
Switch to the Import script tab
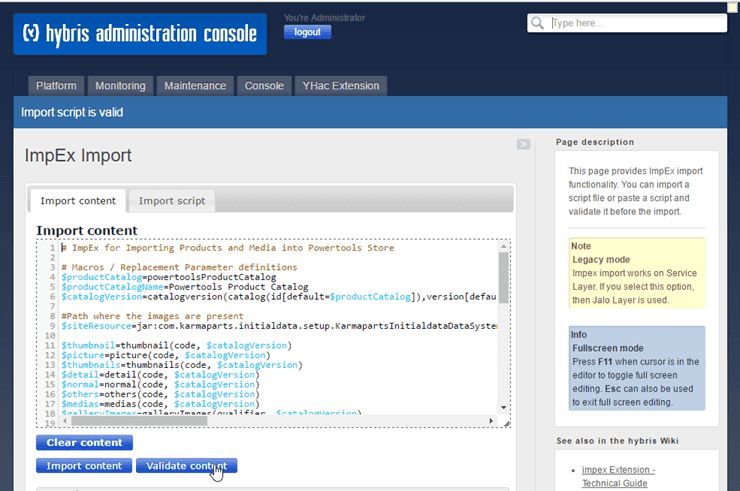[172, 201]
